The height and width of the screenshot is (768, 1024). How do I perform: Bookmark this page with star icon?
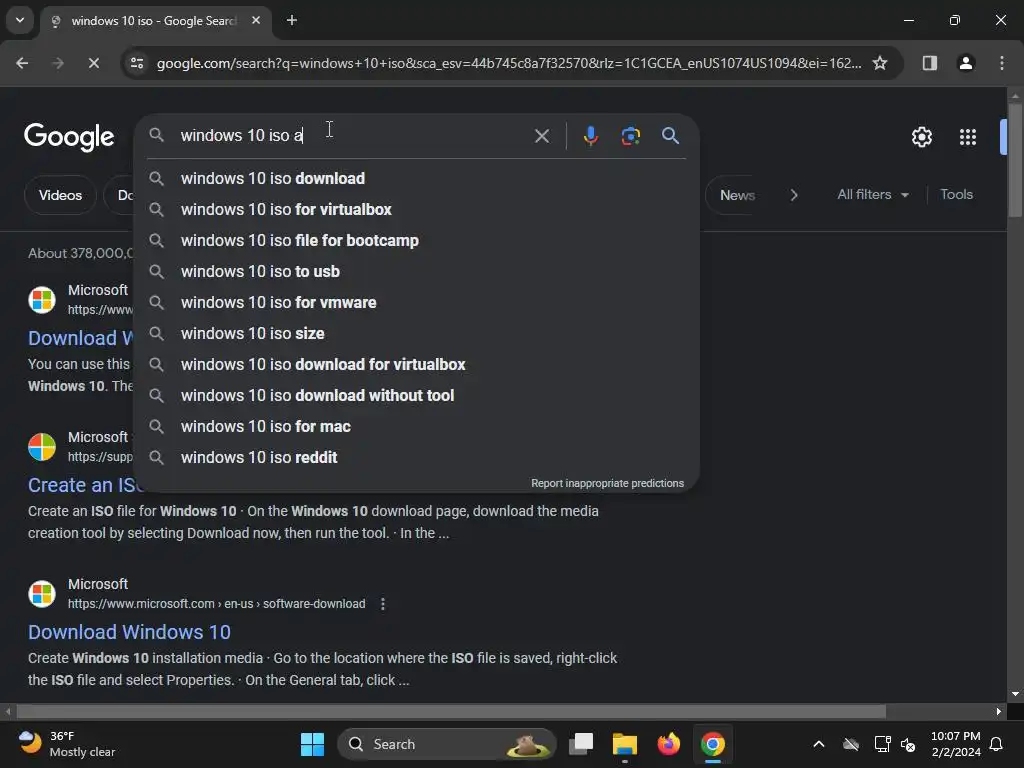click(880, 63)
